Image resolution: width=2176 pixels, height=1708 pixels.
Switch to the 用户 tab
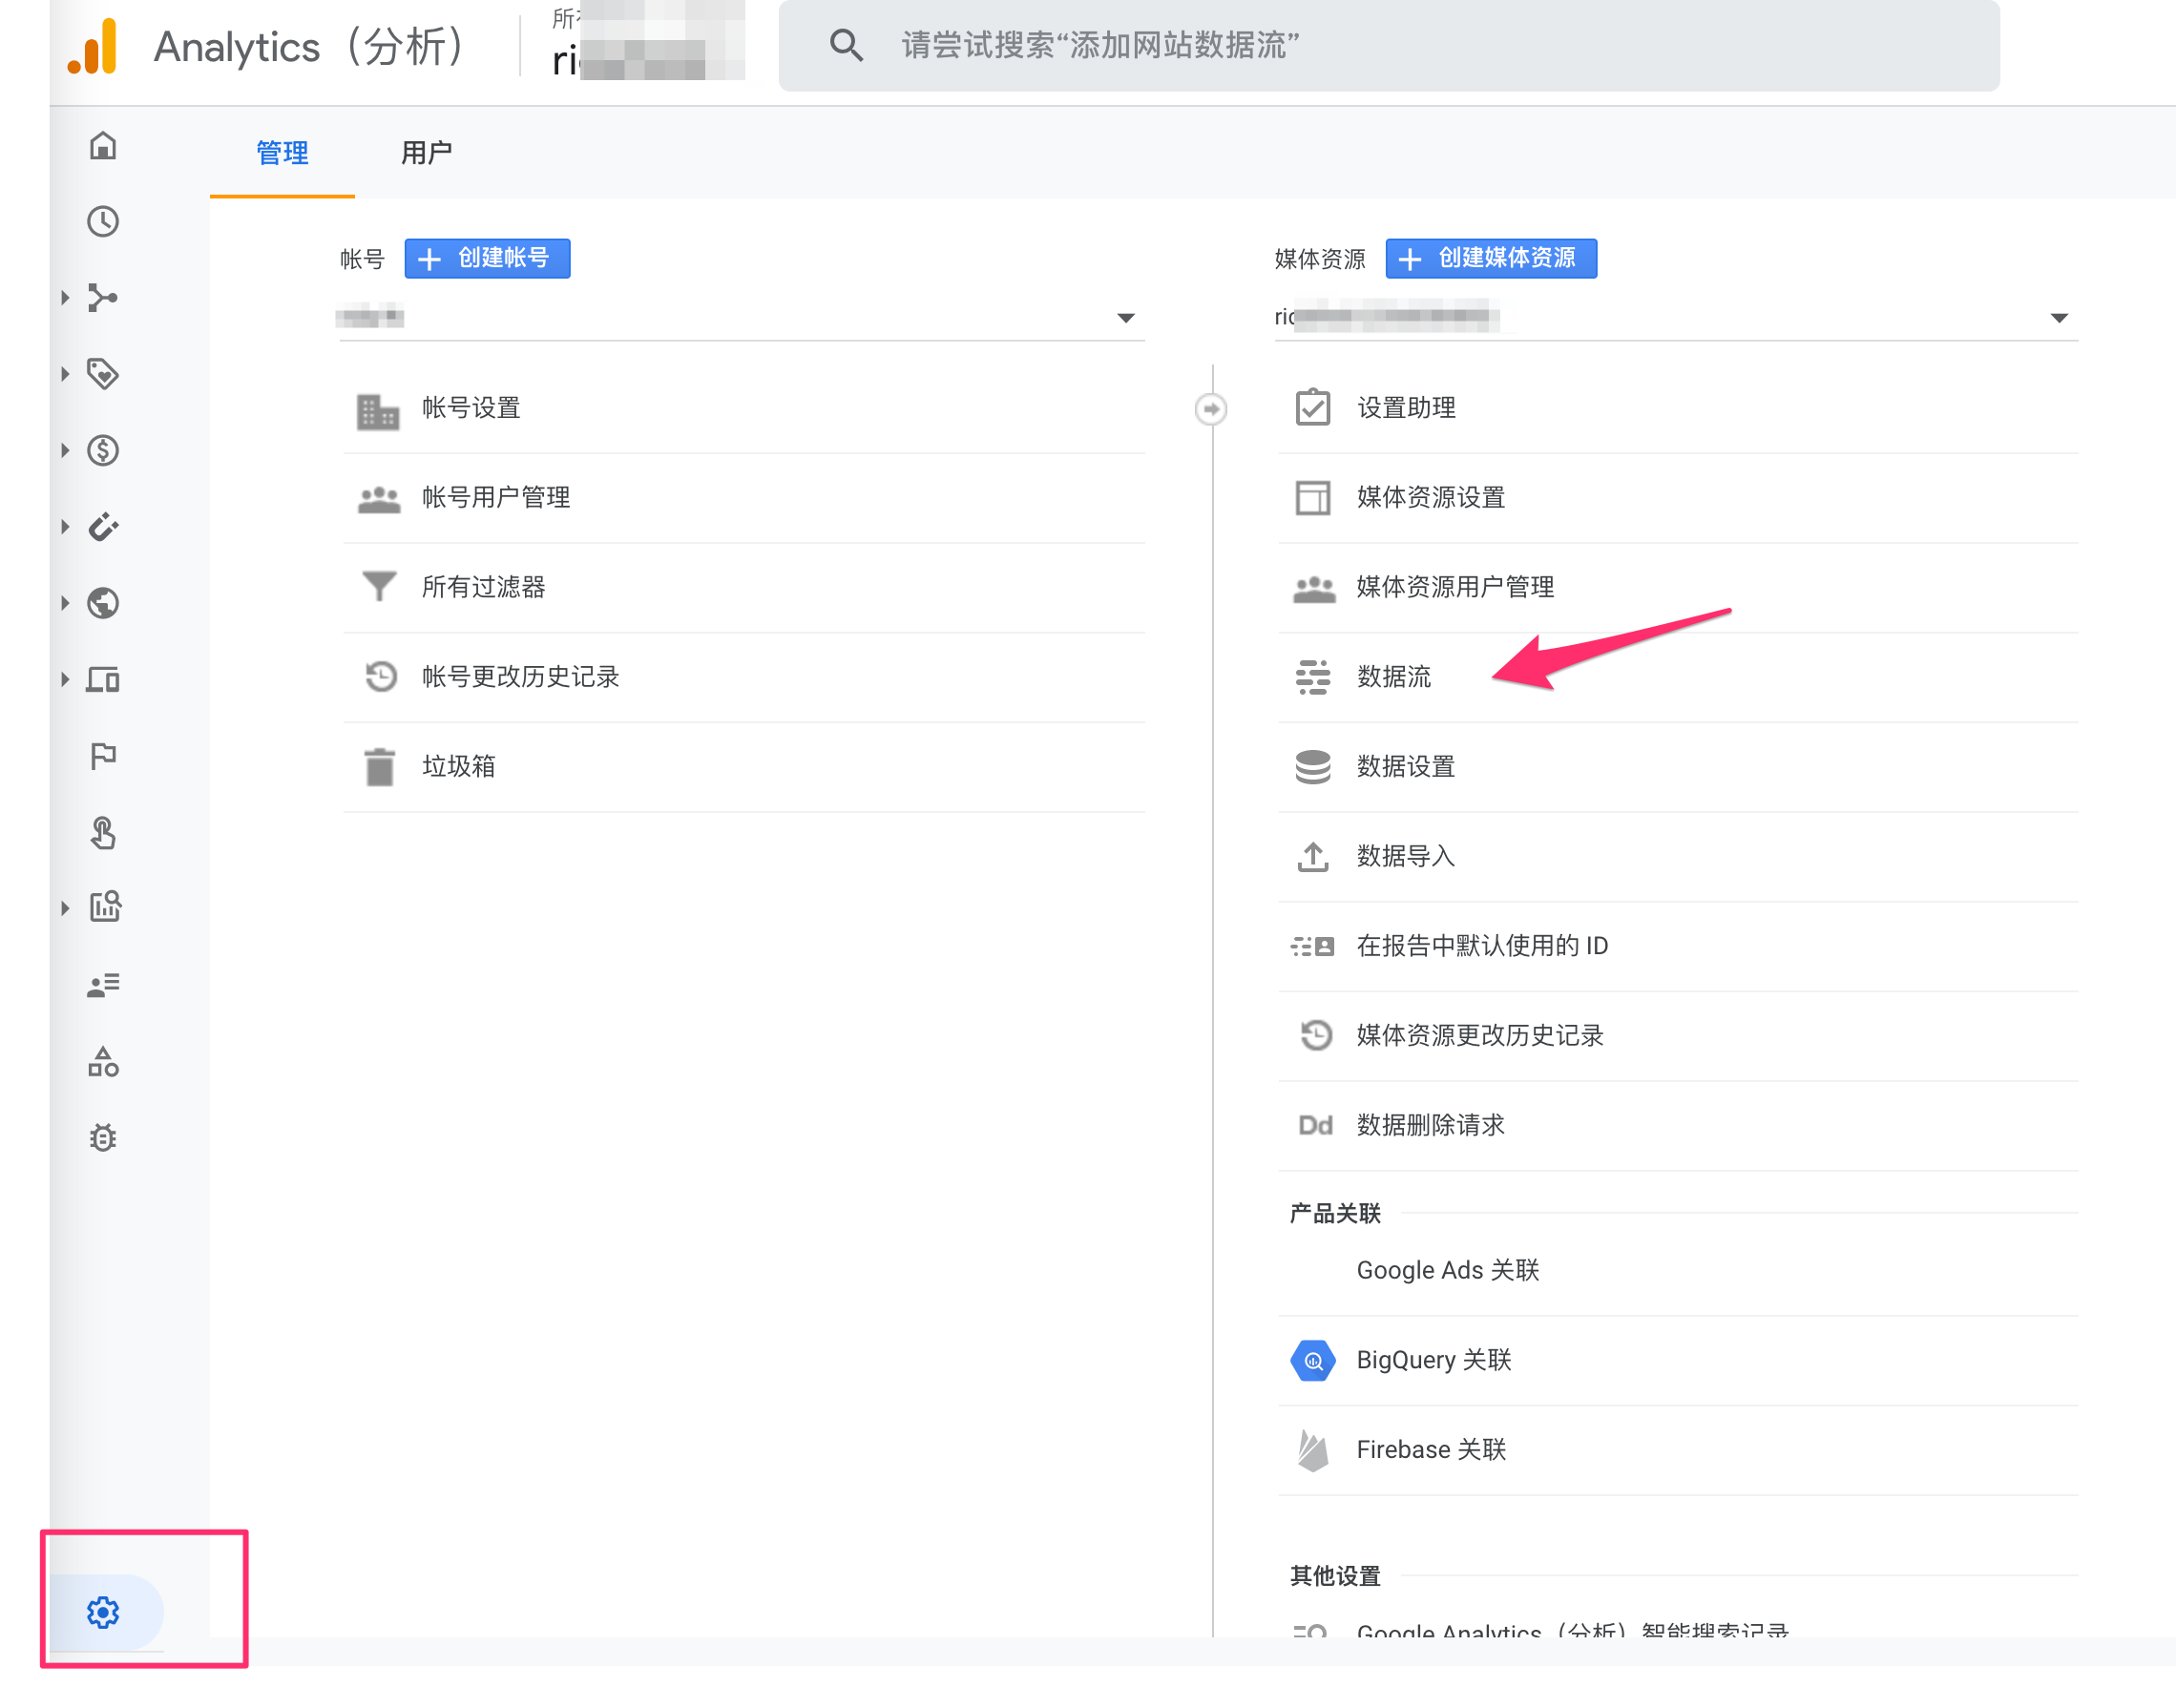pos(427,153)
